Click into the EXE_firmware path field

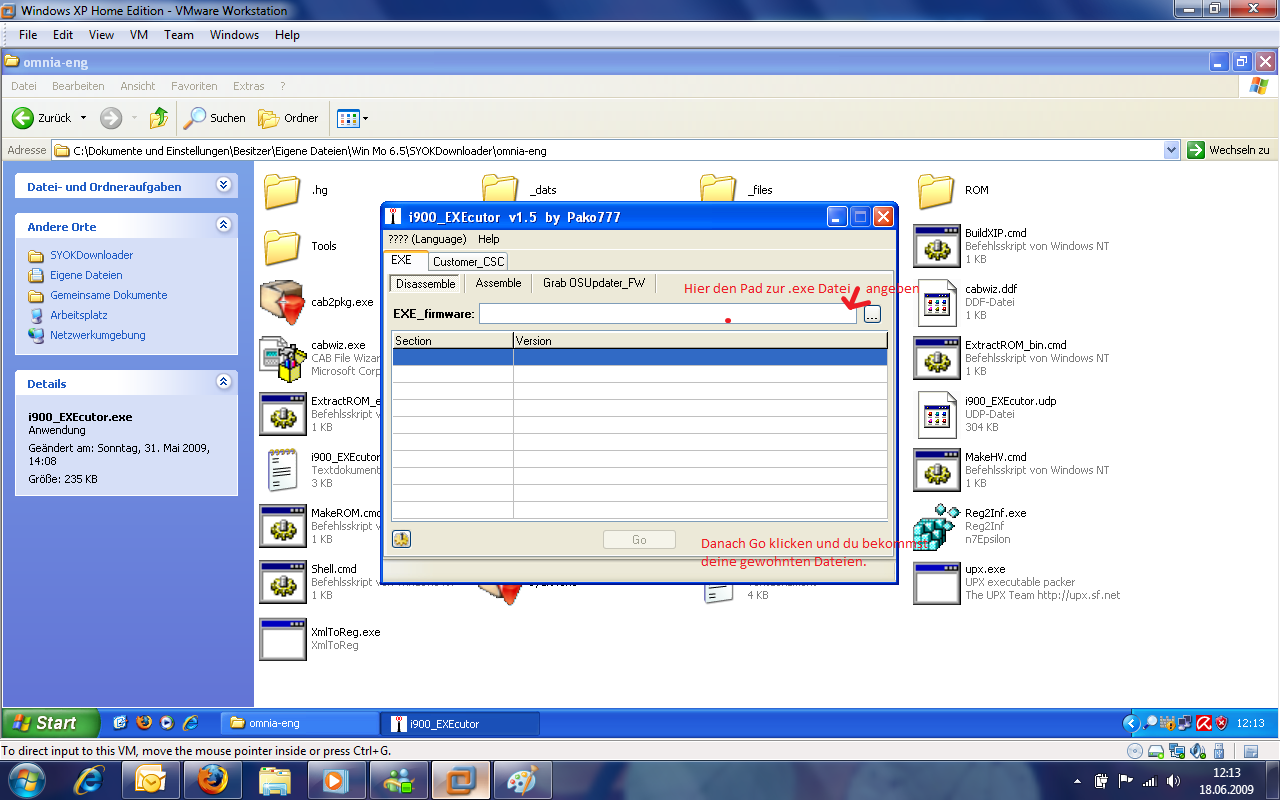coord(668,314)
